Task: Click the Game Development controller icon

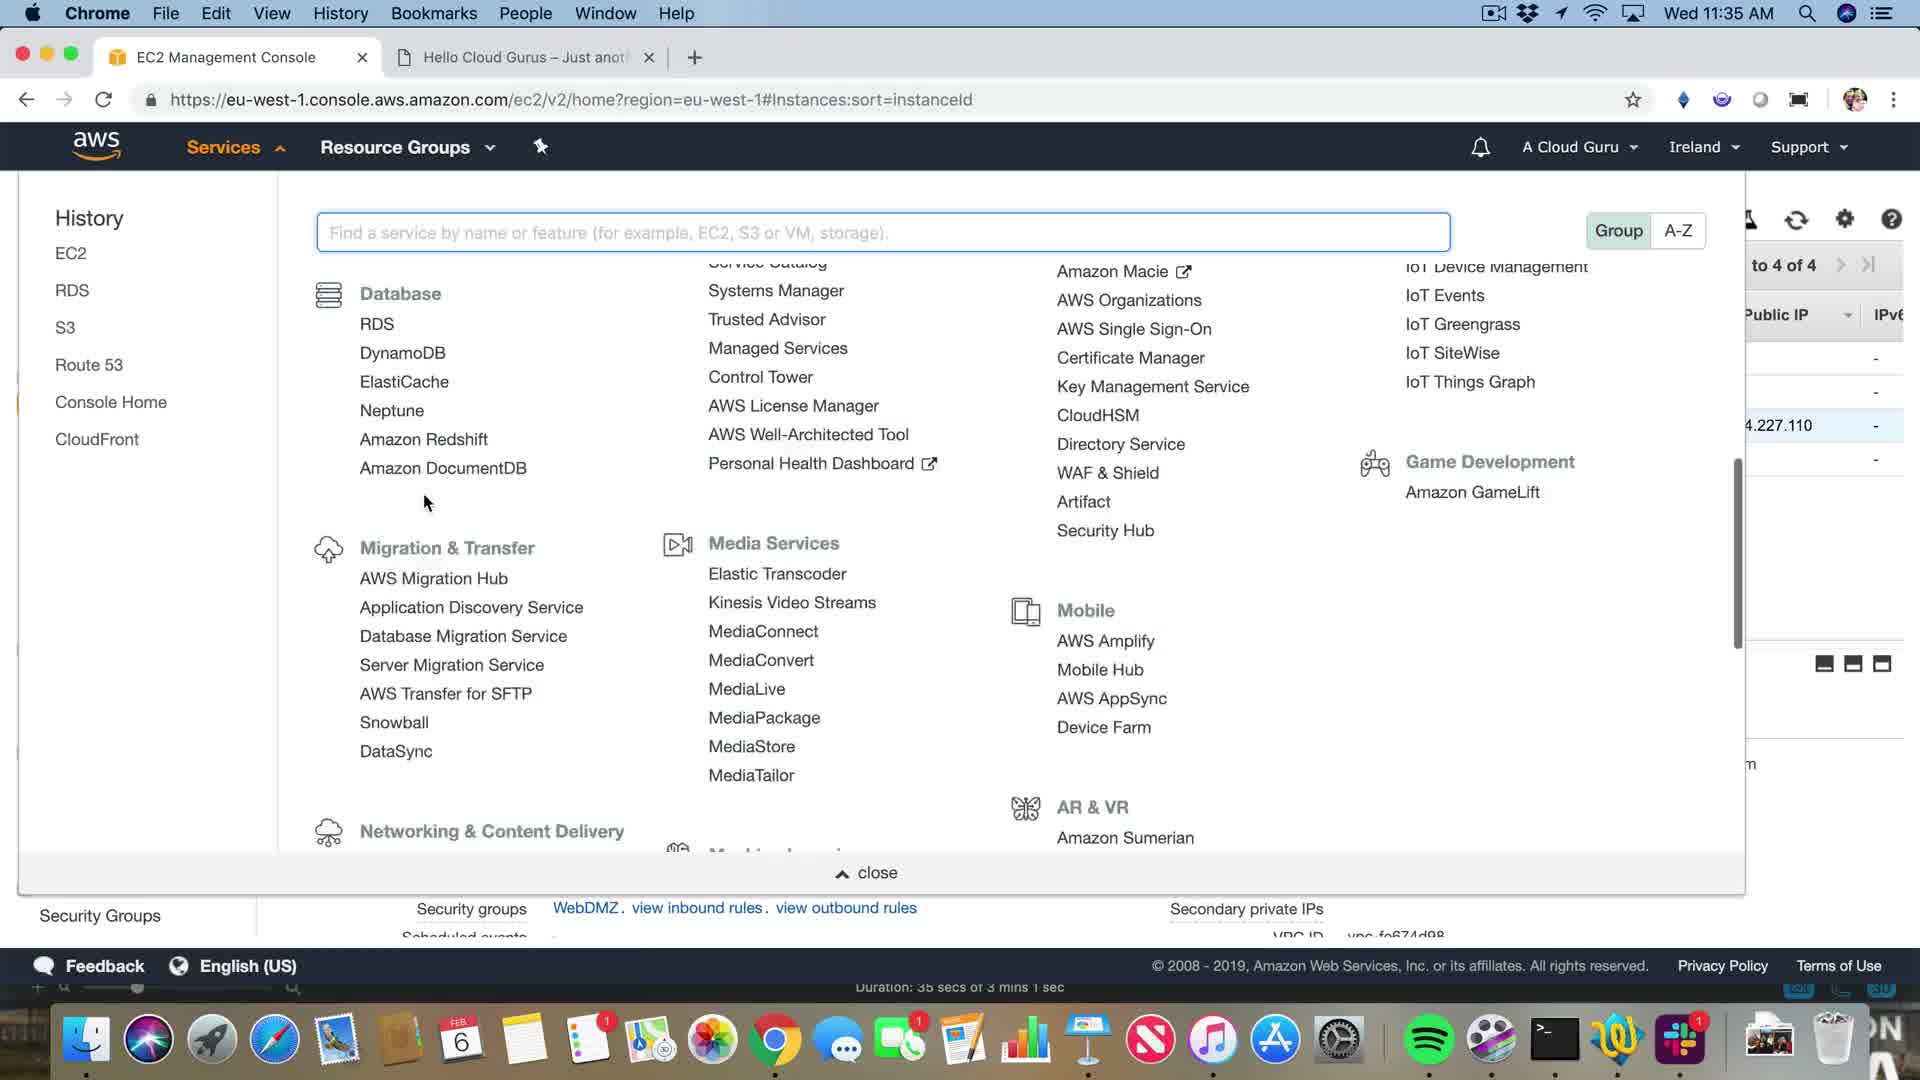Action: pos(1375,463)
